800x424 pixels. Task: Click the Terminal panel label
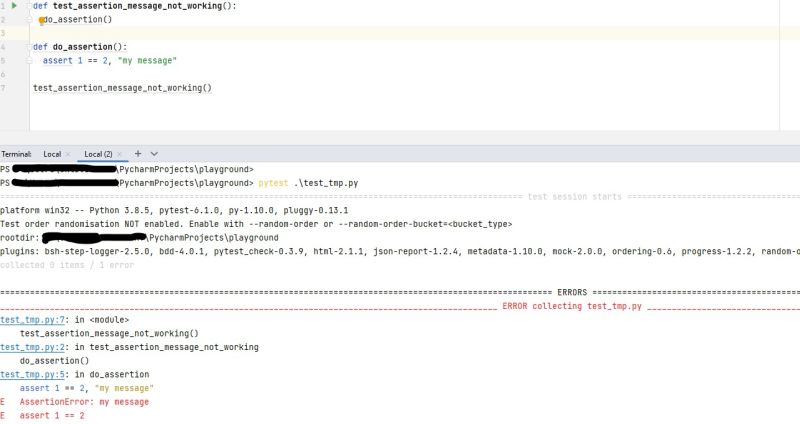coord(16,154)
